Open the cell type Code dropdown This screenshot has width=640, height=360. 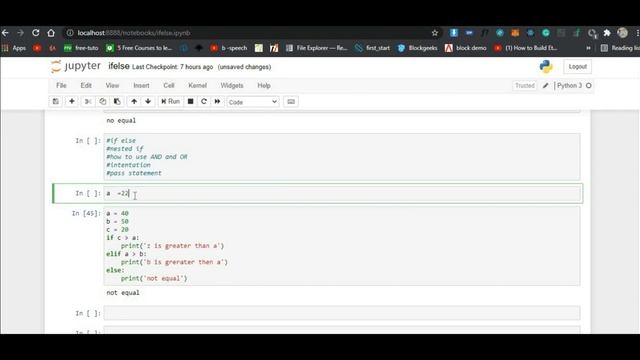coord(253,102)
